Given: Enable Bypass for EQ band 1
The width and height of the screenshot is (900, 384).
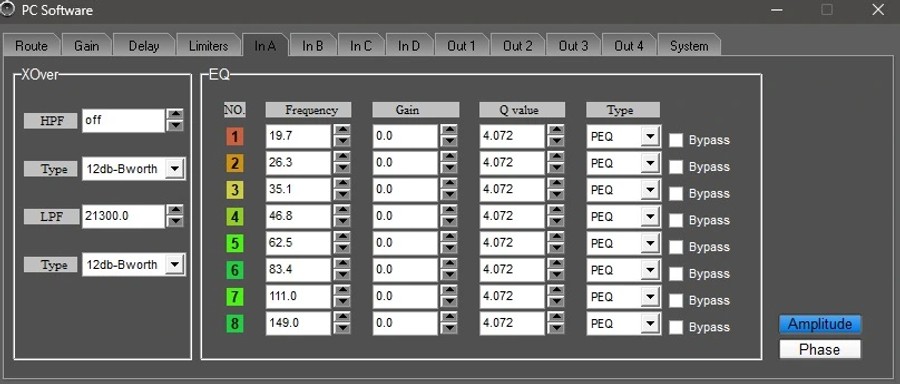Looking at the screenshot, I should pyautogui.click(x=676, y=140).
